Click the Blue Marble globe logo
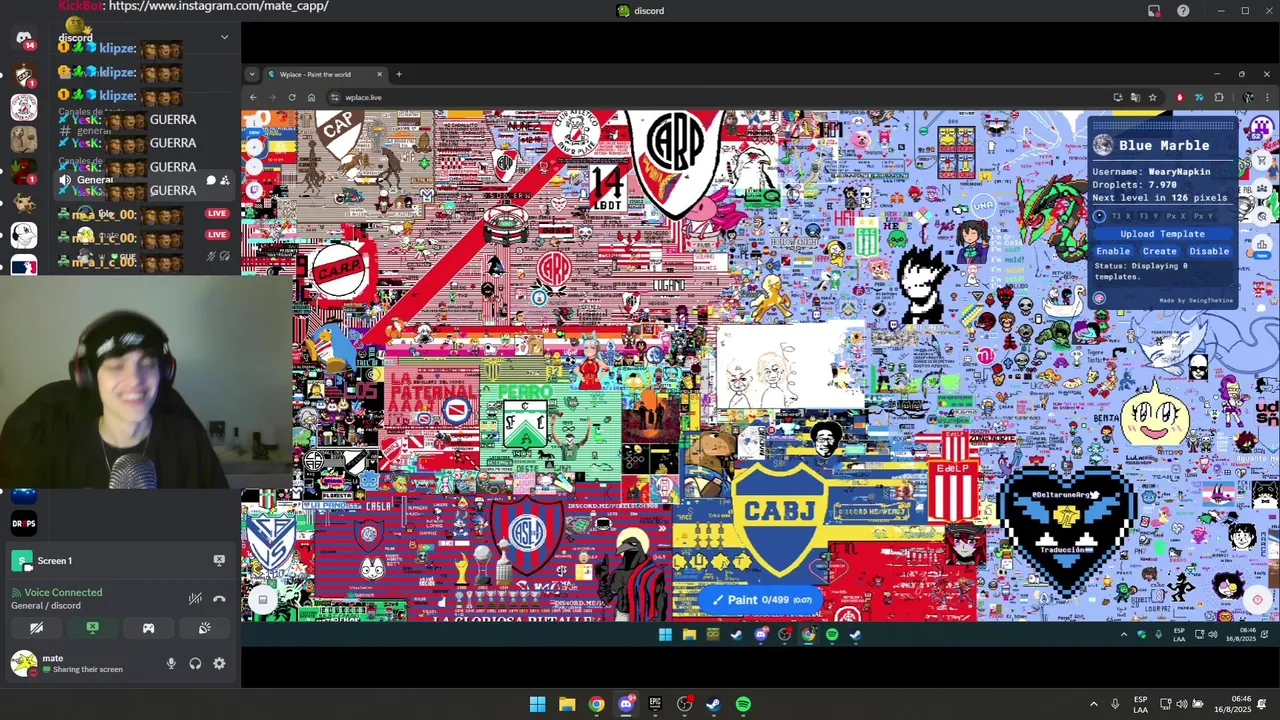The image size is (1280, 720). [1103, 145]
